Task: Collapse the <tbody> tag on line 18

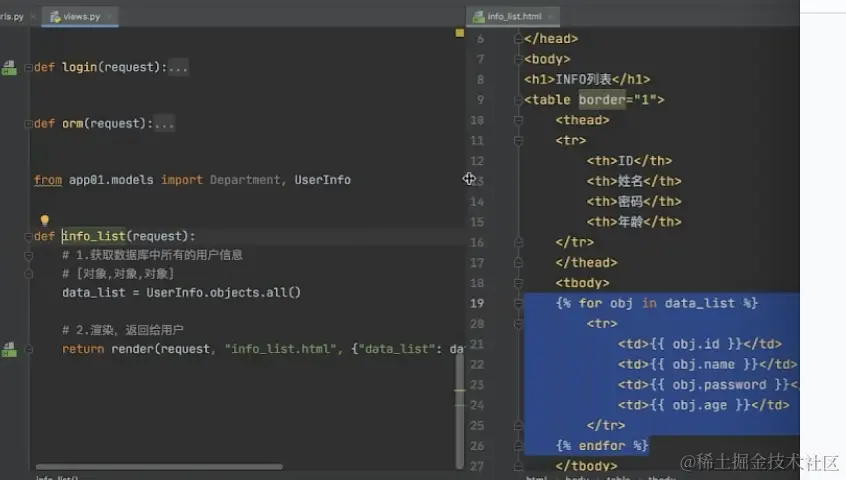Action: [x=518, y=283]
